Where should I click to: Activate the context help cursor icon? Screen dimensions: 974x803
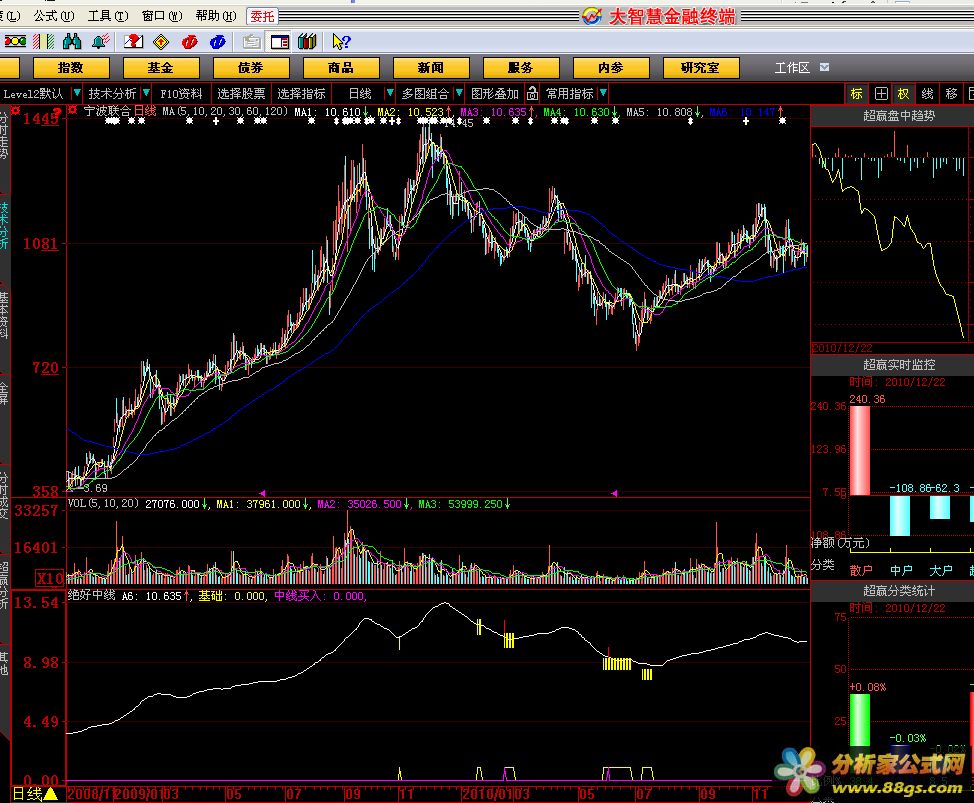341,42
